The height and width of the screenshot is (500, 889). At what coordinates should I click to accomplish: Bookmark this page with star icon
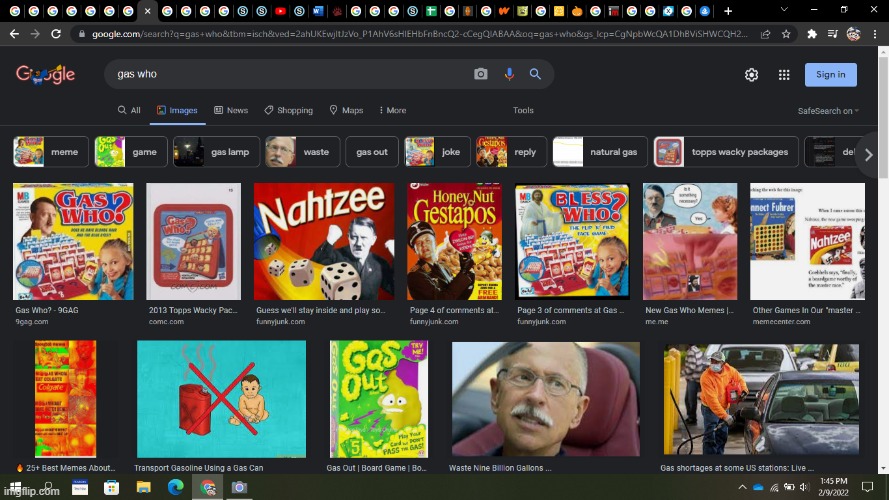pos(787,33)
